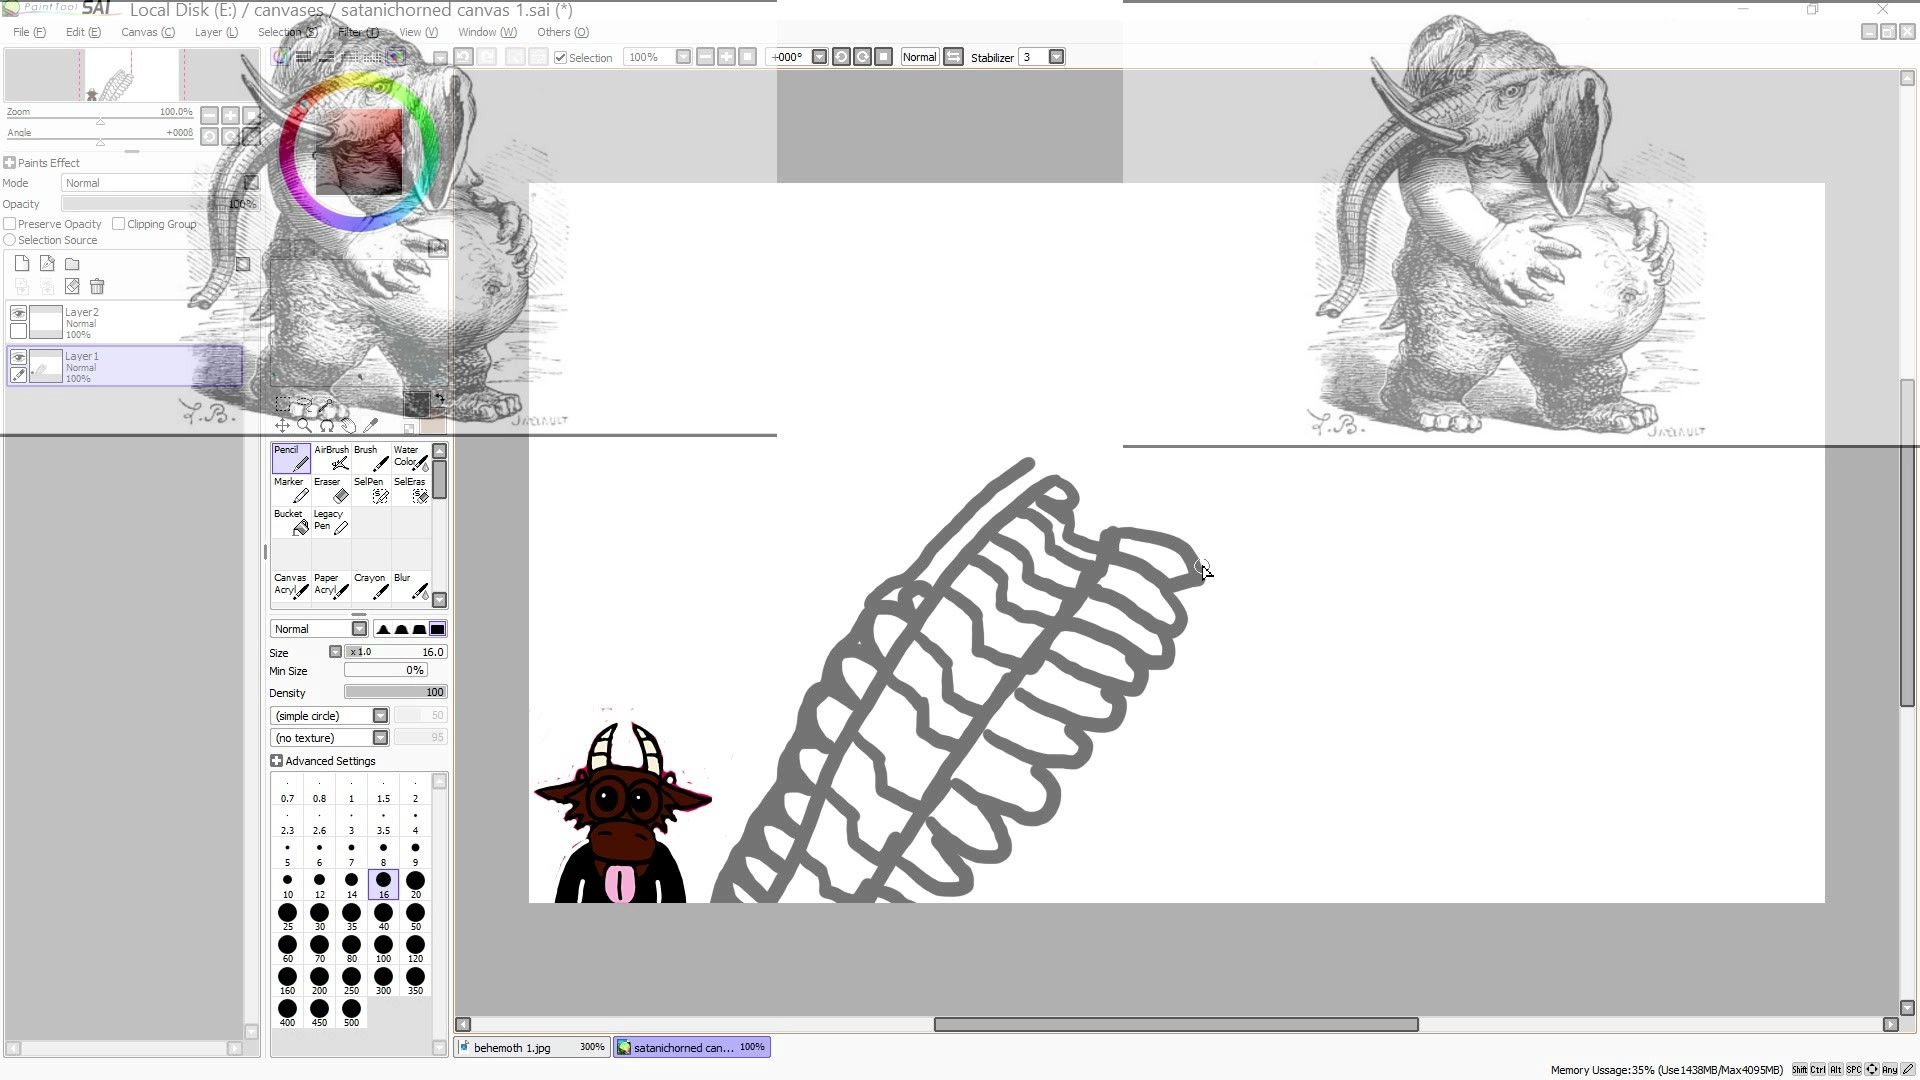The image size is (1920, 1080).
Task: Create a new layer folder
Action: click(x=72, y=264)
